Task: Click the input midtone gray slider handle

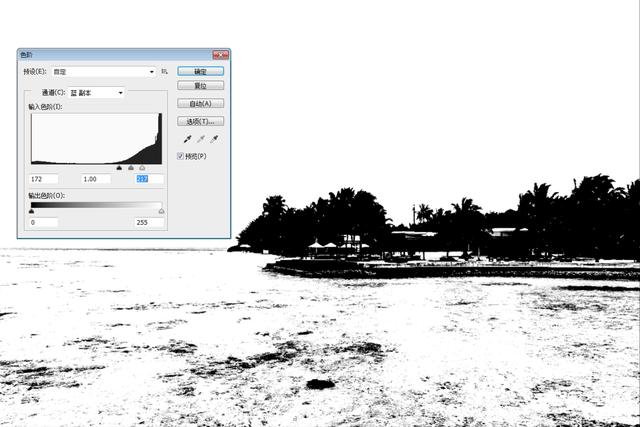Action: (132, 168)
